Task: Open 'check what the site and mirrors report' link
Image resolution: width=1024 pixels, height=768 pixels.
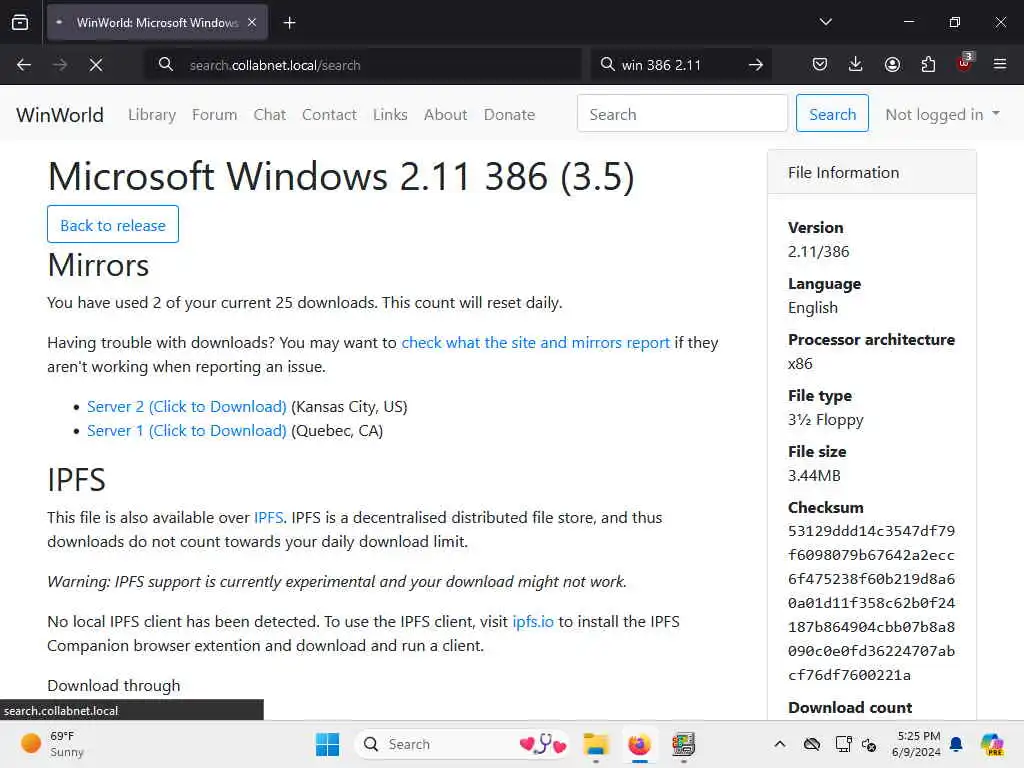Action: (x=536, y=343)
